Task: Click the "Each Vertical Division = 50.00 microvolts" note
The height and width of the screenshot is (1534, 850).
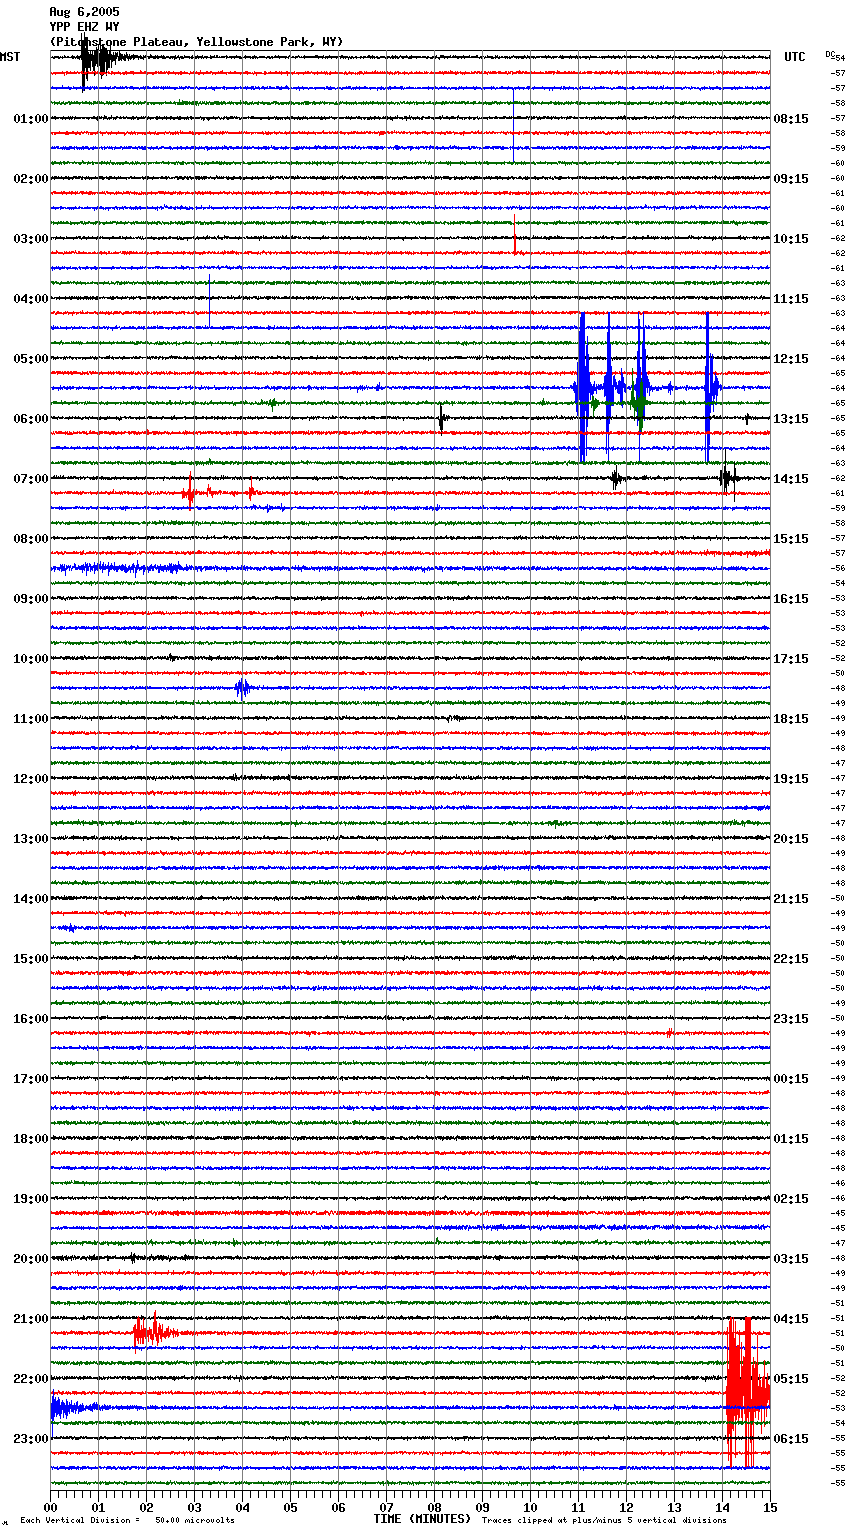Action: click(127, 1520)
